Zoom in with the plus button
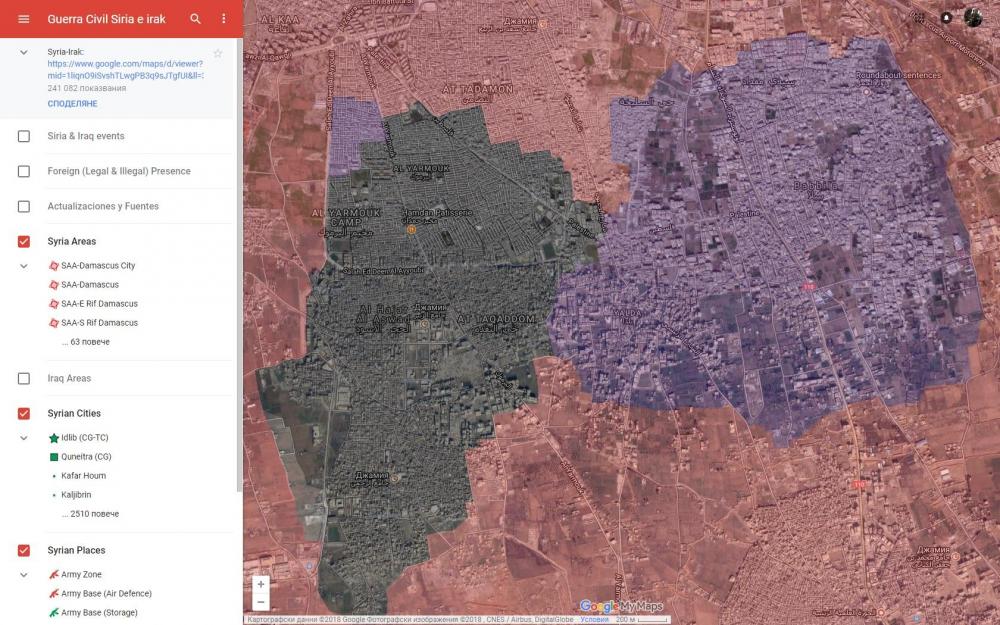The image size is (1000, 625). pos(261,584)
